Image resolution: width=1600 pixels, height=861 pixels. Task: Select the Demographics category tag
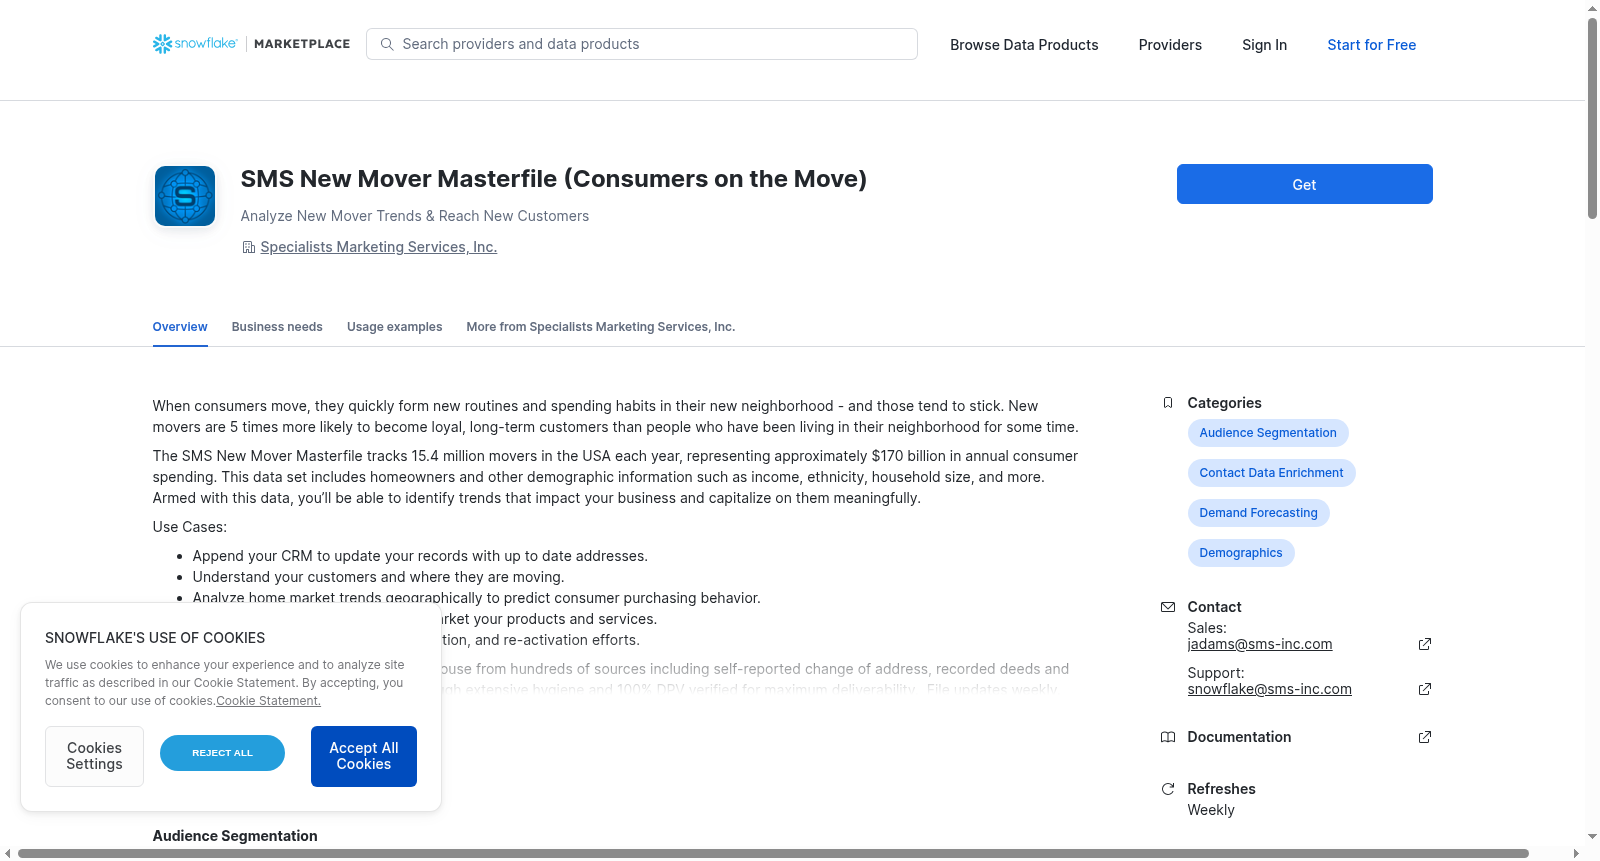(1240, 553)
